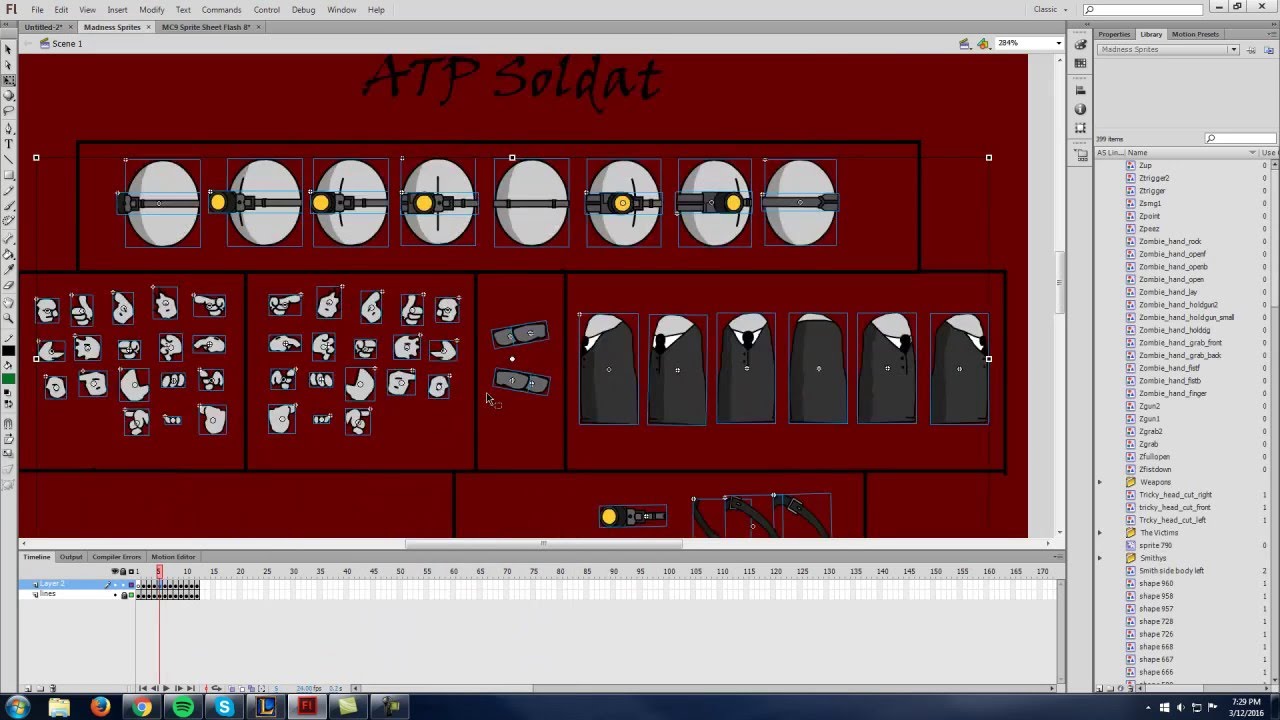Viewport: 1280px width, 720px height.
Task: Open the Info panel icon
Action: pos(1080,109)
